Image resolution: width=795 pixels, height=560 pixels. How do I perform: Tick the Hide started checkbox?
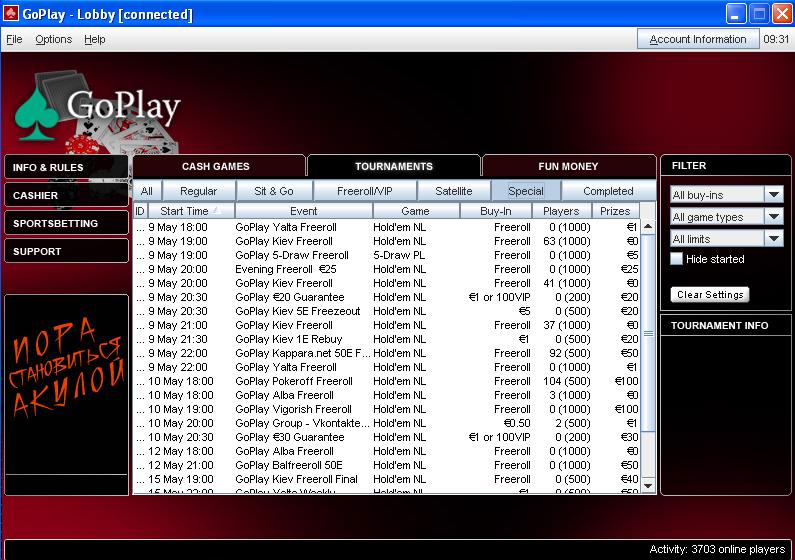(x=676, y=258)
